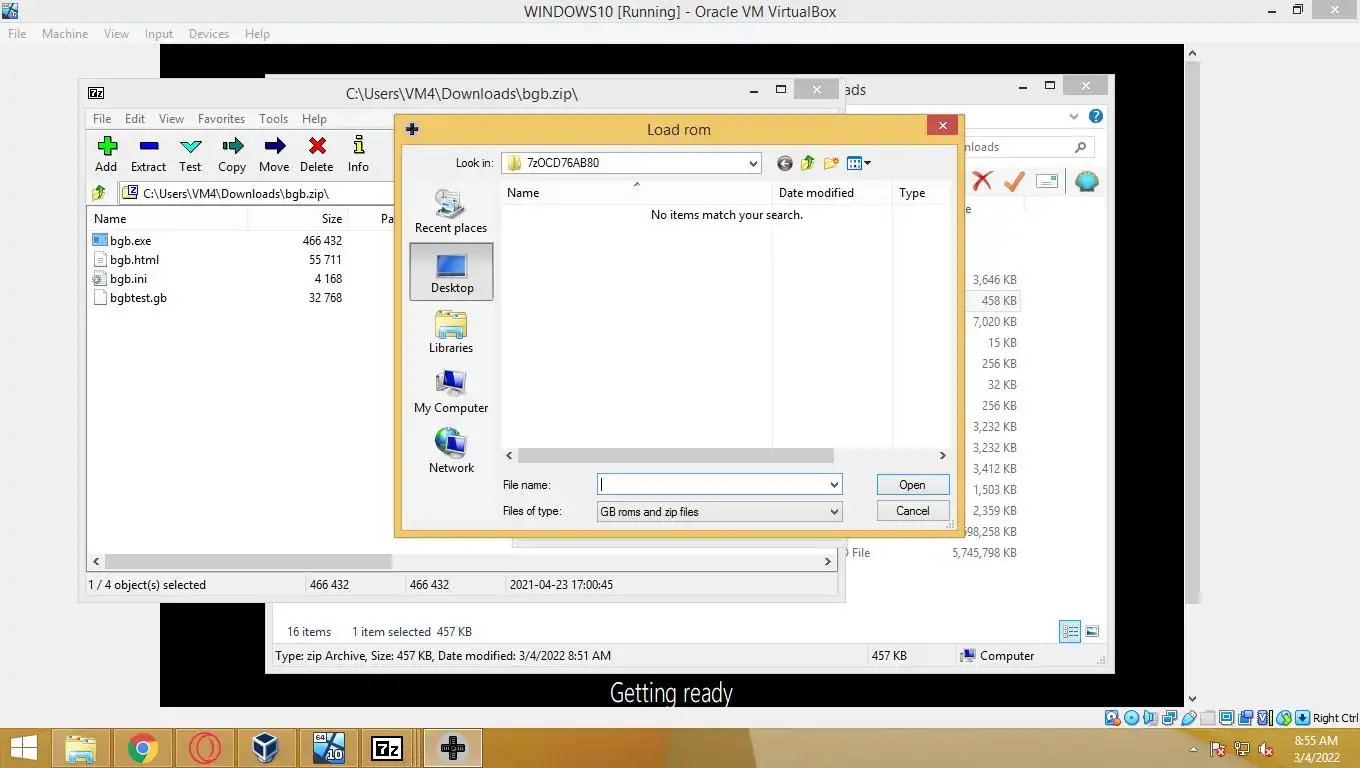Screen dimensions: 1360x768
Task: Expand the File name dropdown arrow
Action: [x=834, y=485]
